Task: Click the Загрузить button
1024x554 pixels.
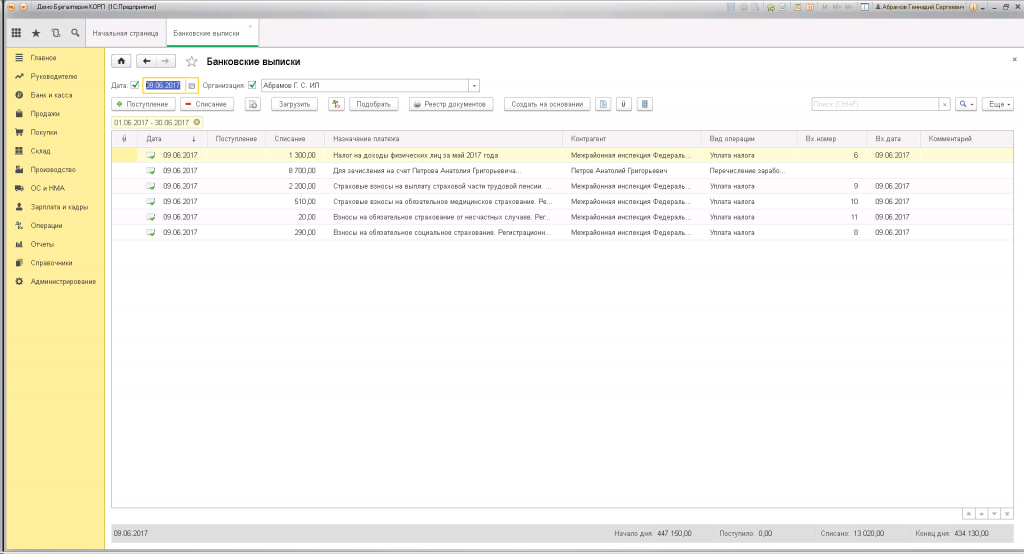Action: (x=295, y=104)
